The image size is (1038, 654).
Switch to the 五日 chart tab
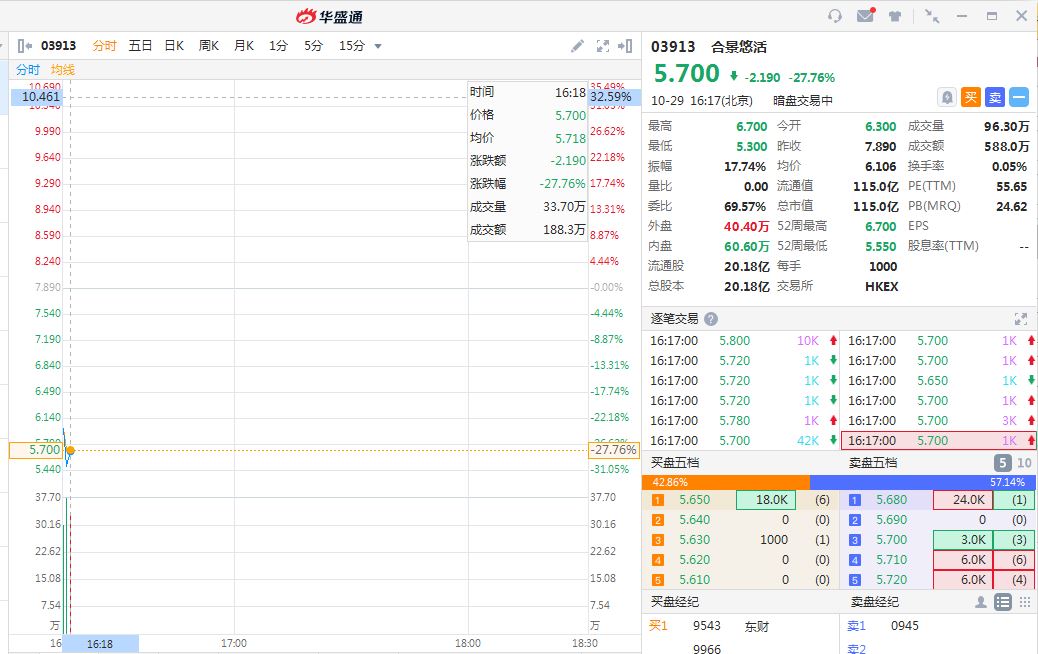tap(140, 46)
